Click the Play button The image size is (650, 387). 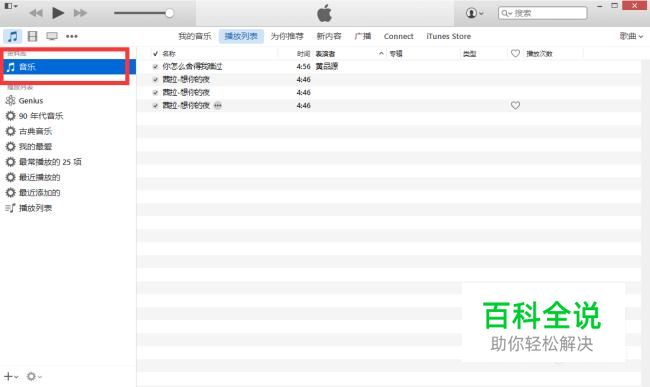click(x=58, y=13)
